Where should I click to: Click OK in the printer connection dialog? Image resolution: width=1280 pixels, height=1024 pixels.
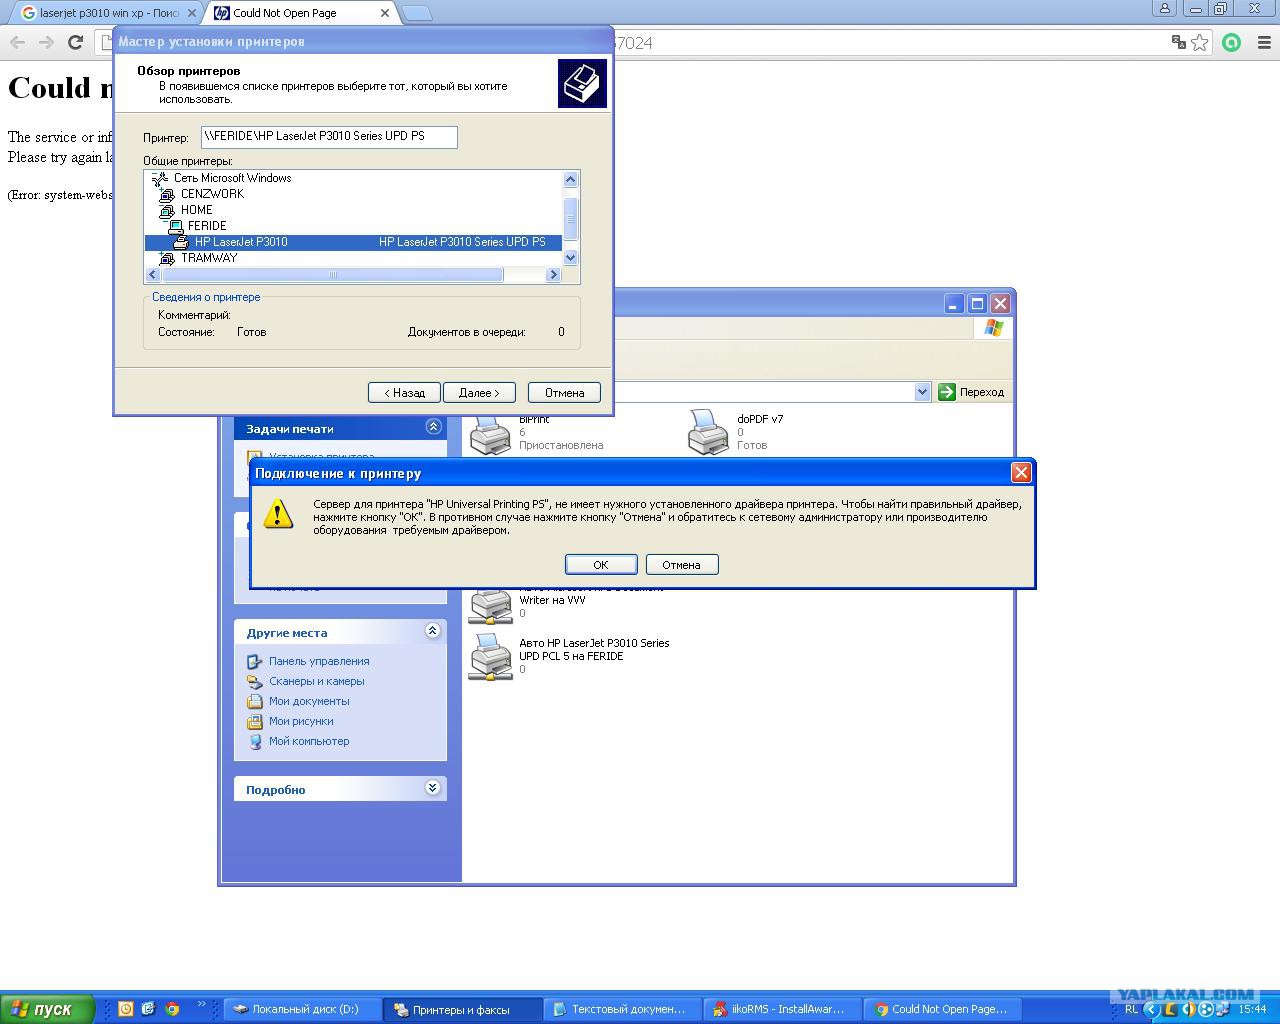[600, 565]
